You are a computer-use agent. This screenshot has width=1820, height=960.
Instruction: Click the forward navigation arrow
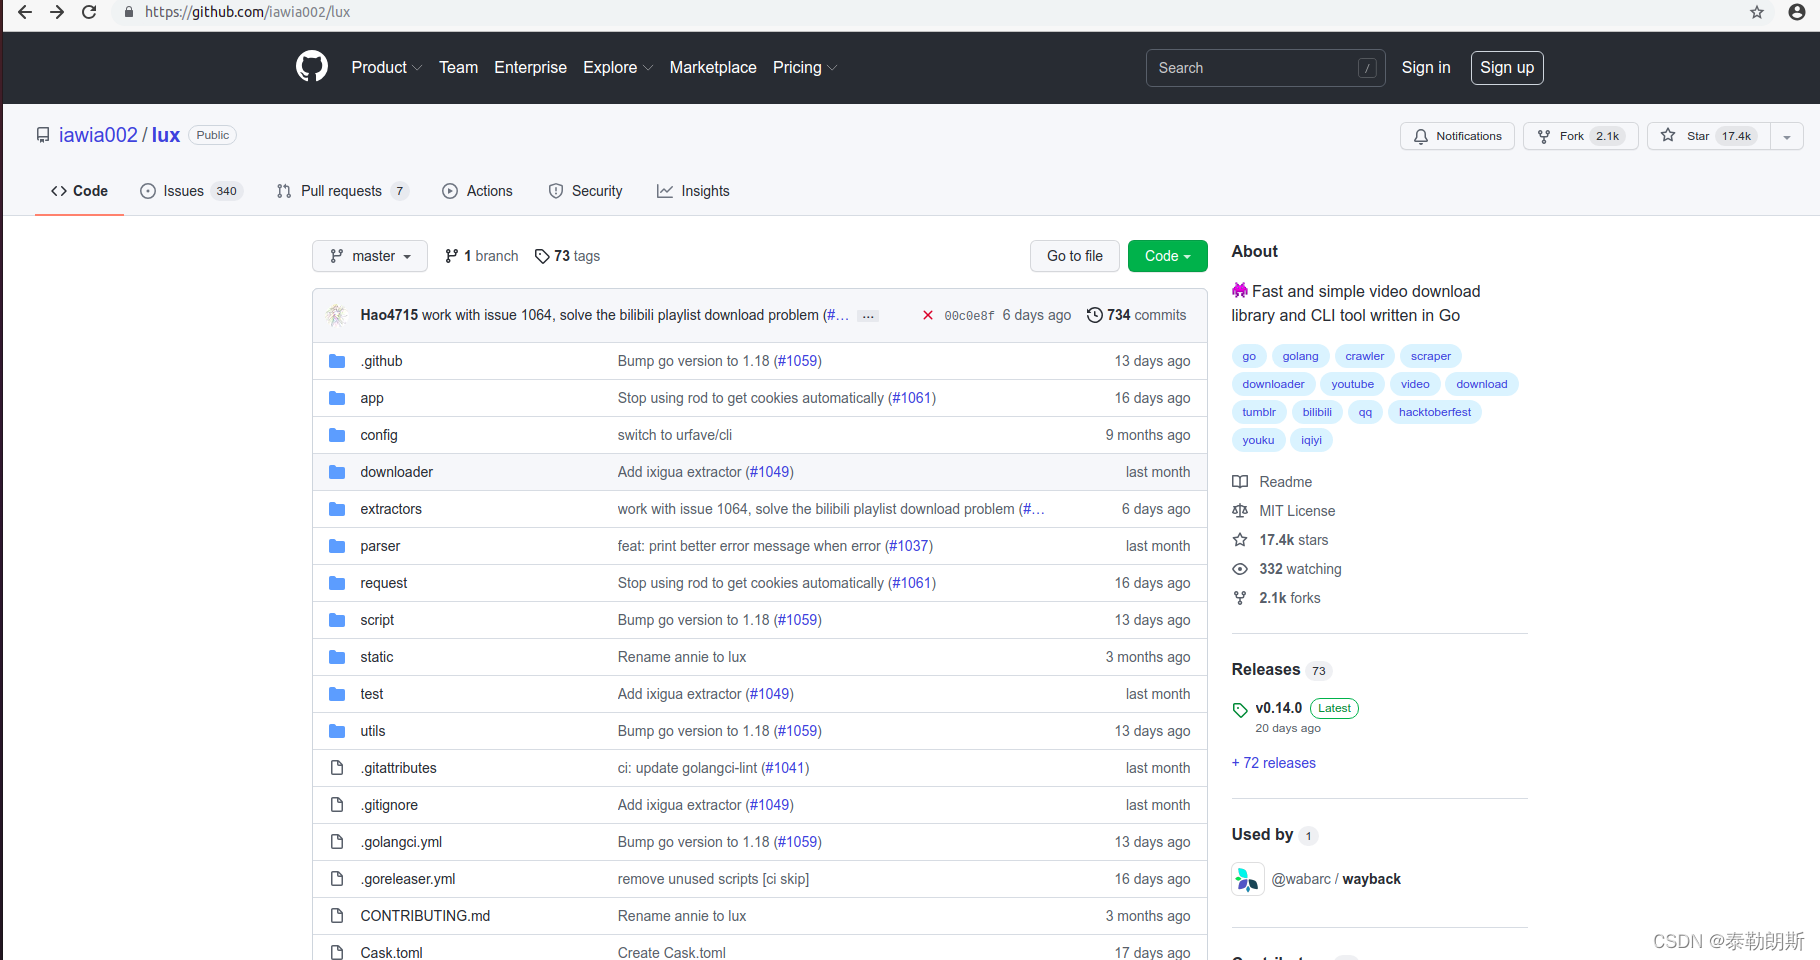click(x=57, y=12)
